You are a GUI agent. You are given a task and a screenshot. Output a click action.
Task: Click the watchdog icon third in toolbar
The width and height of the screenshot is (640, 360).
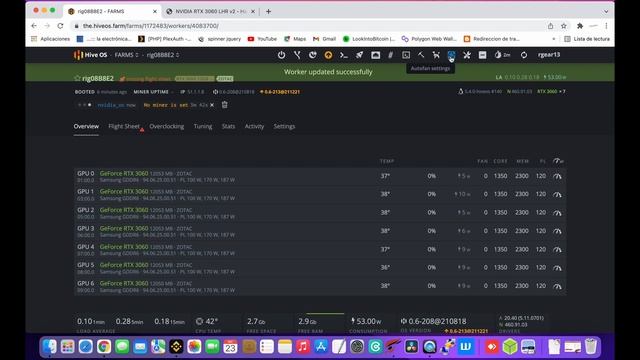click(313, 55)
